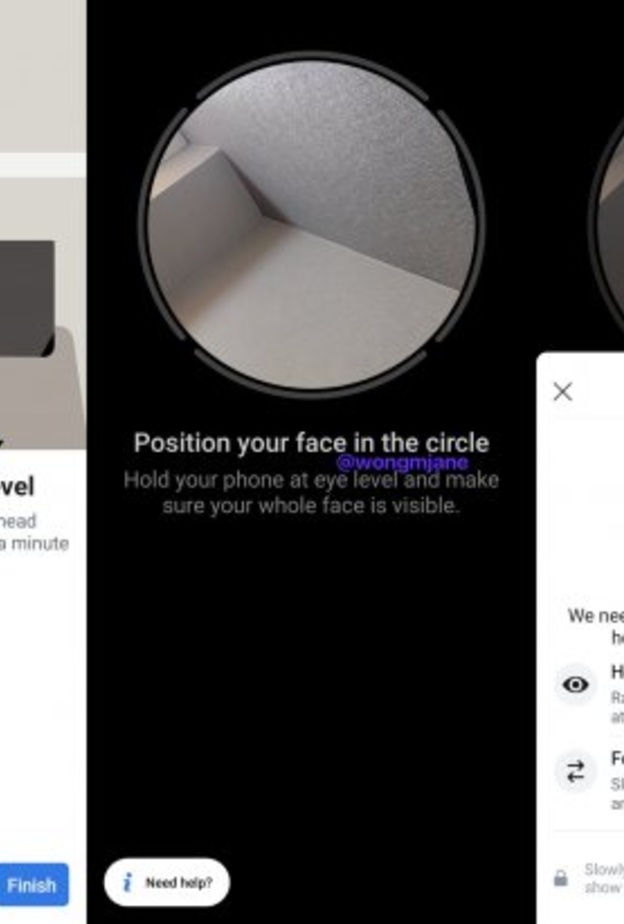Click the phone illustration on the left screen
The image size is (624, 924).
coord(27,298)
